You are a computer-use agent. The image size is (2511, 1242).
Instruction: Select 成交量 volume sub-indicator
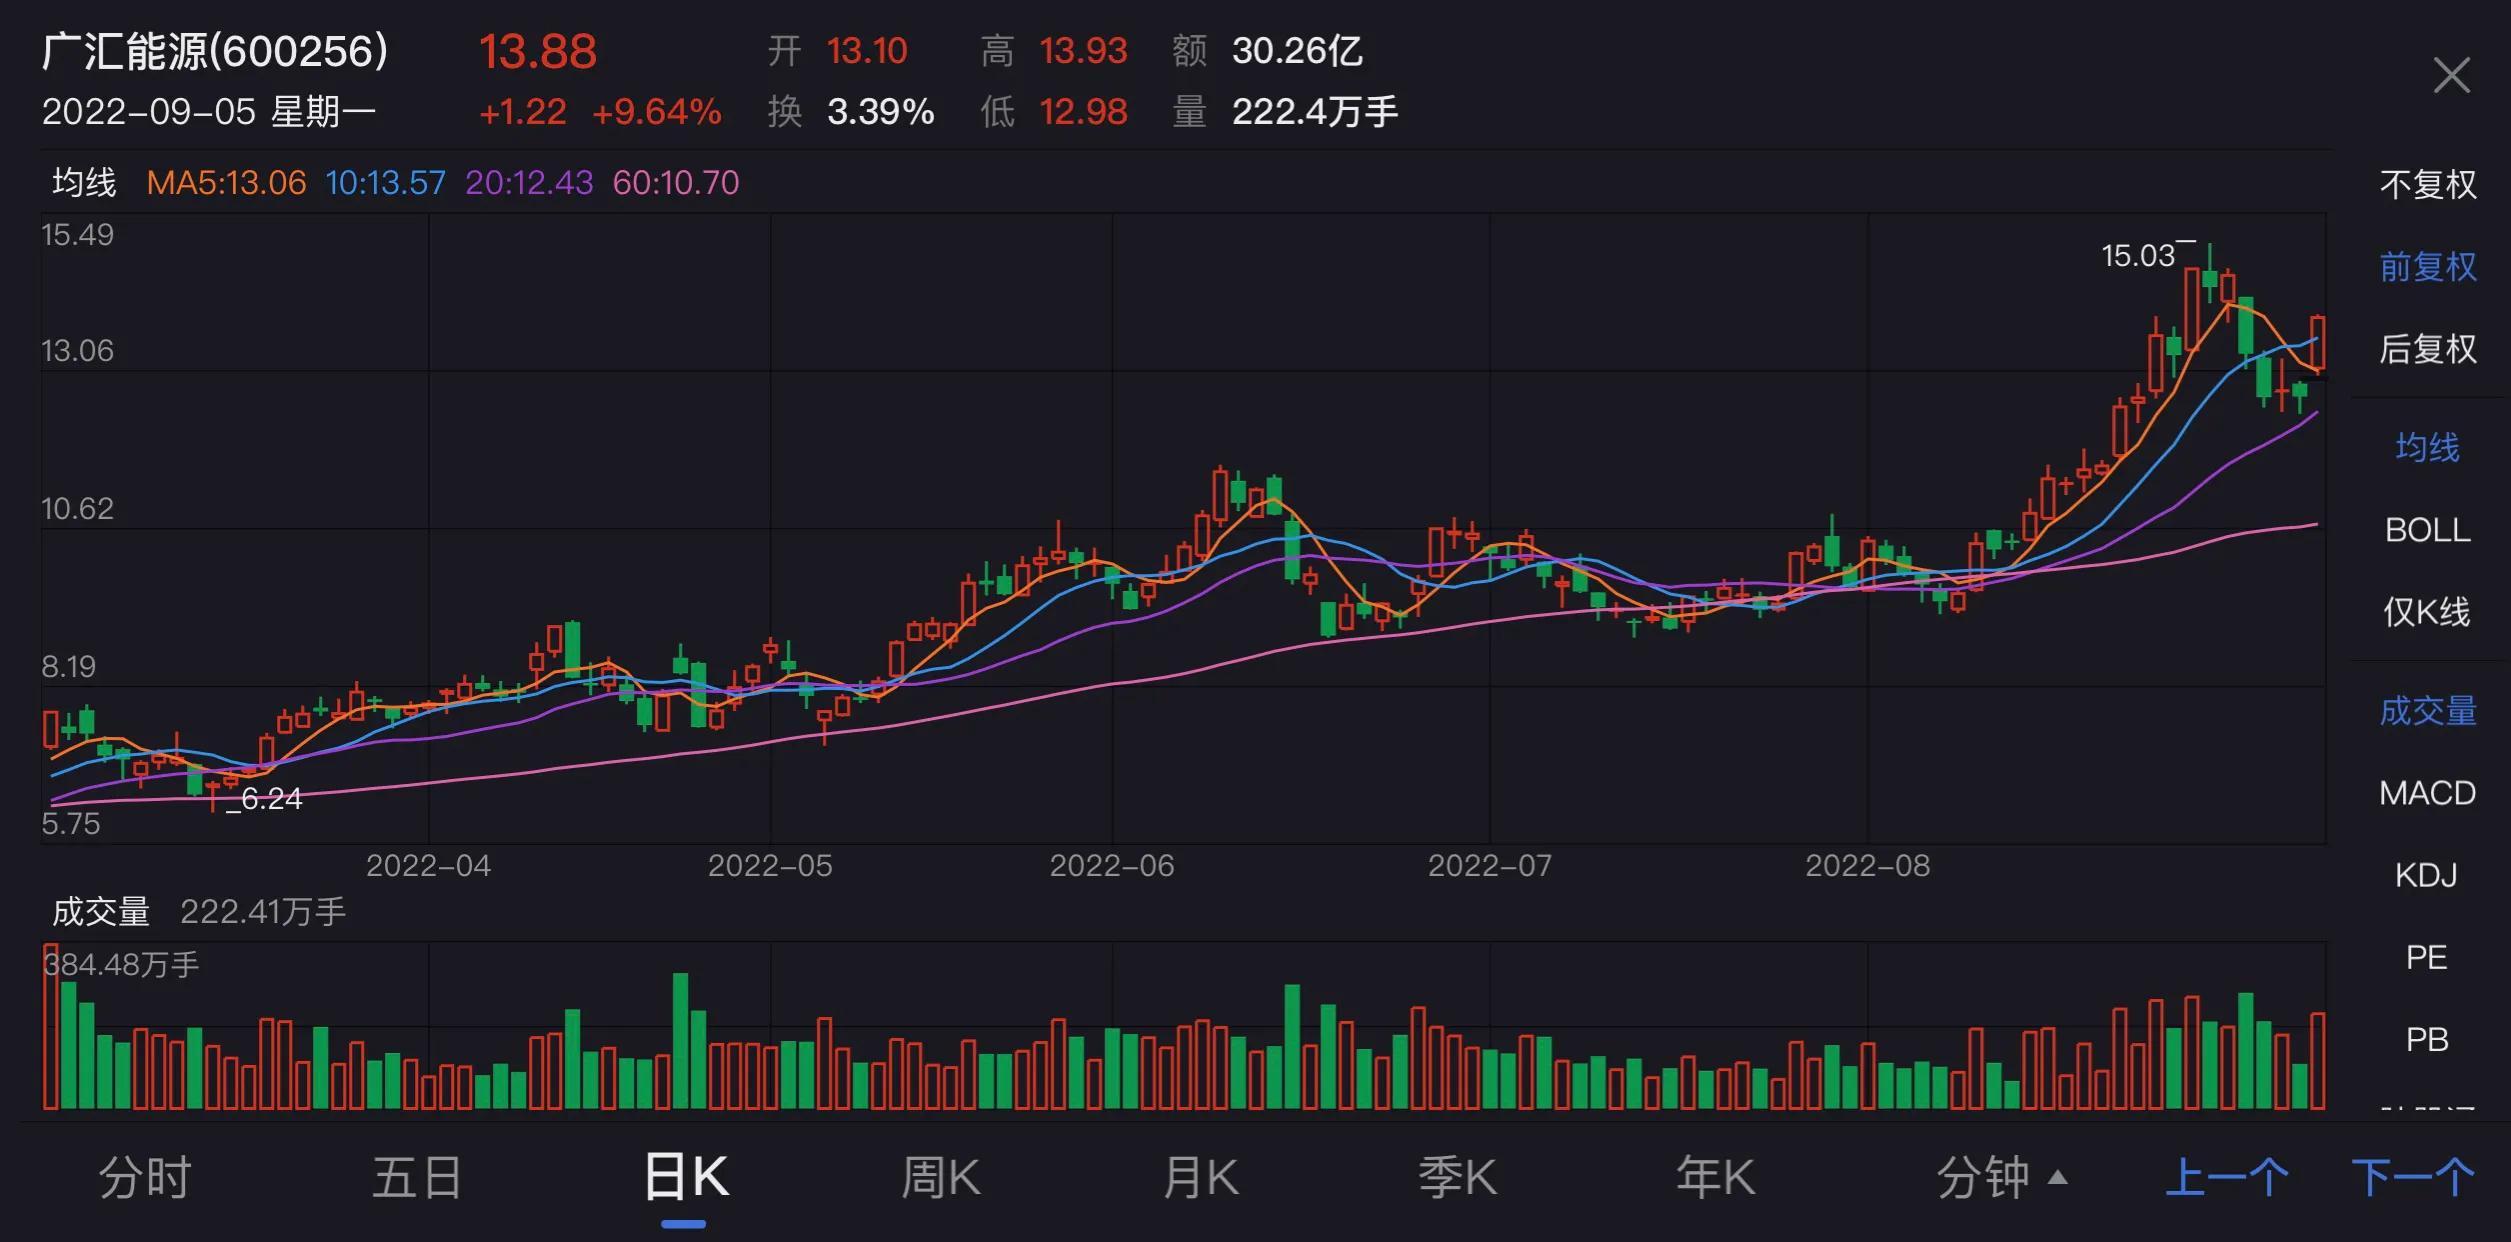tap(2428, 711)
